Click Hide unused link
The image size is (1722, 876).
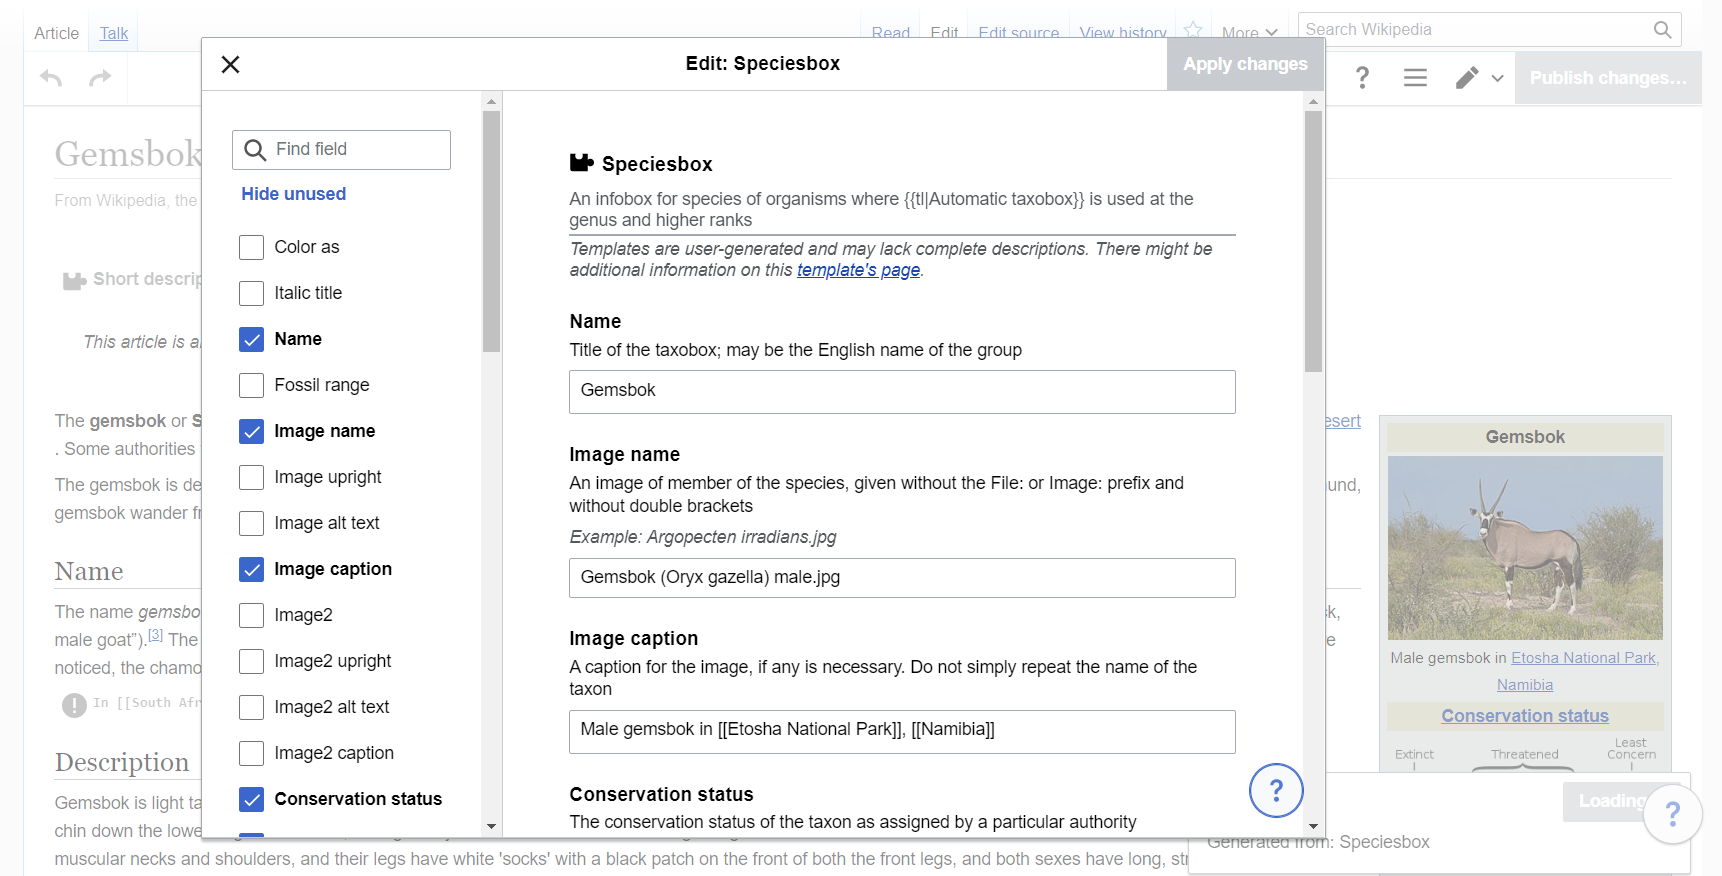pyautogui.click(x=293, y=194)
